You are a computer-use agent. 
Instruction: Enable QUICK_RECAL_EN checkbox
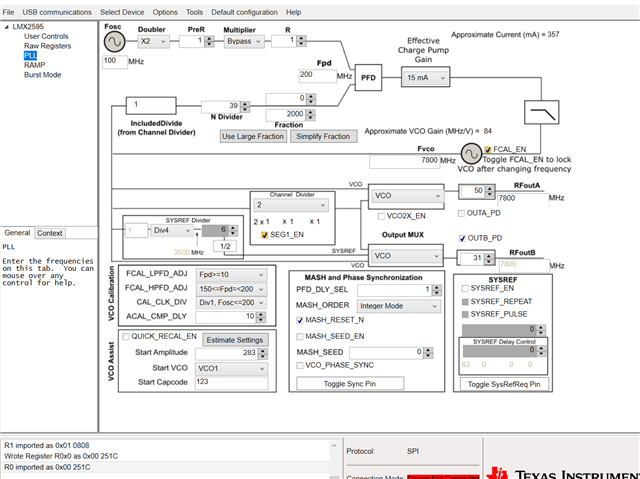(126, 337)
